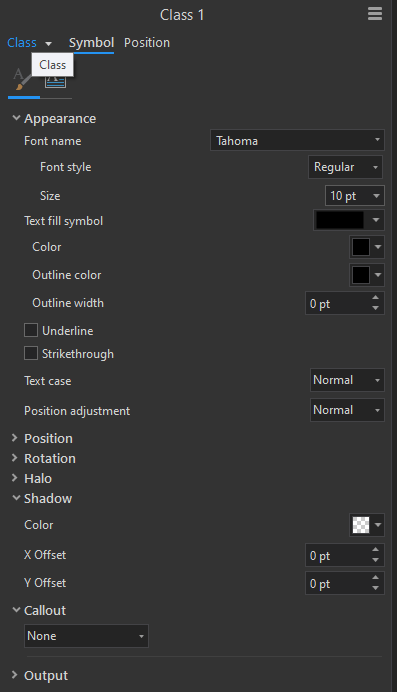Viewport: 397px width, 692px height.
Task: Decrease X Offset with down arrow
Action: (x=375, y=560)
